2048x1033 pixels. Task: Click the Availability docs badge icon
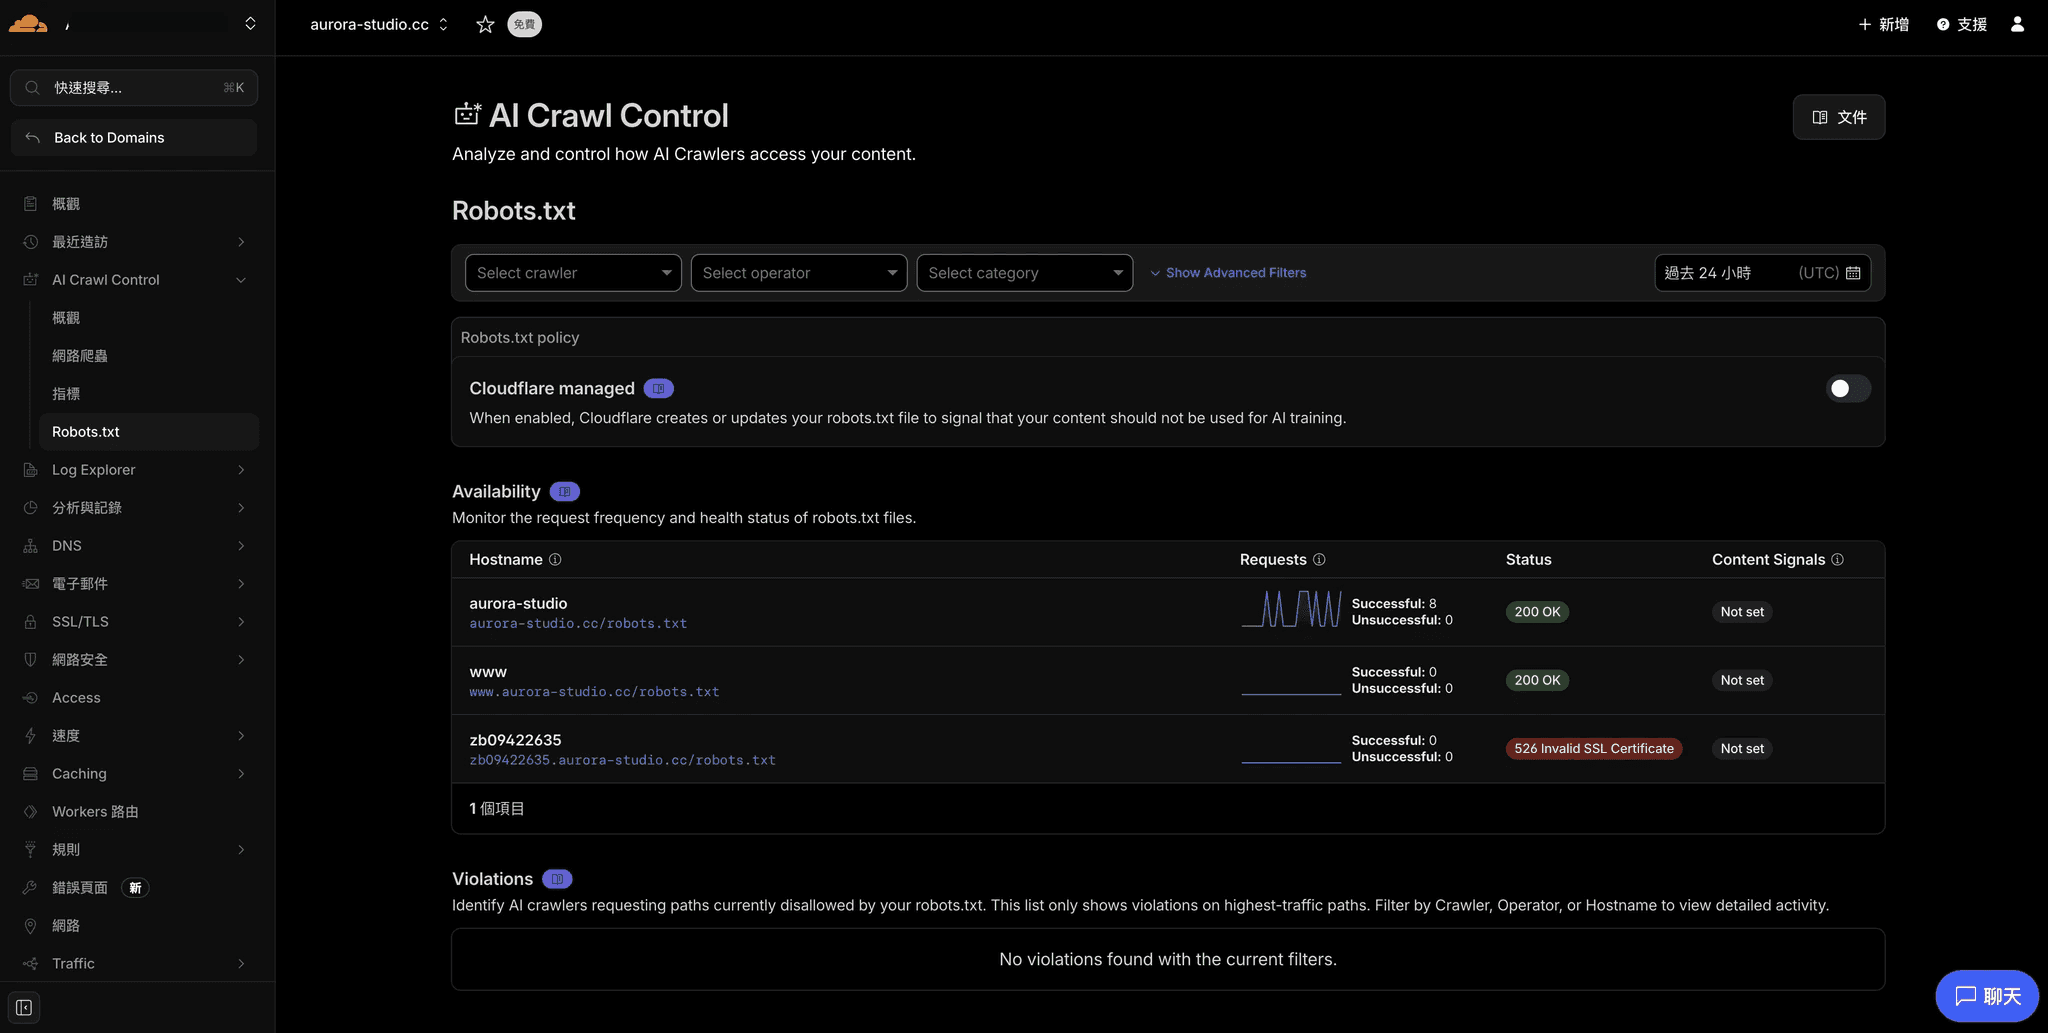(565, 491)
